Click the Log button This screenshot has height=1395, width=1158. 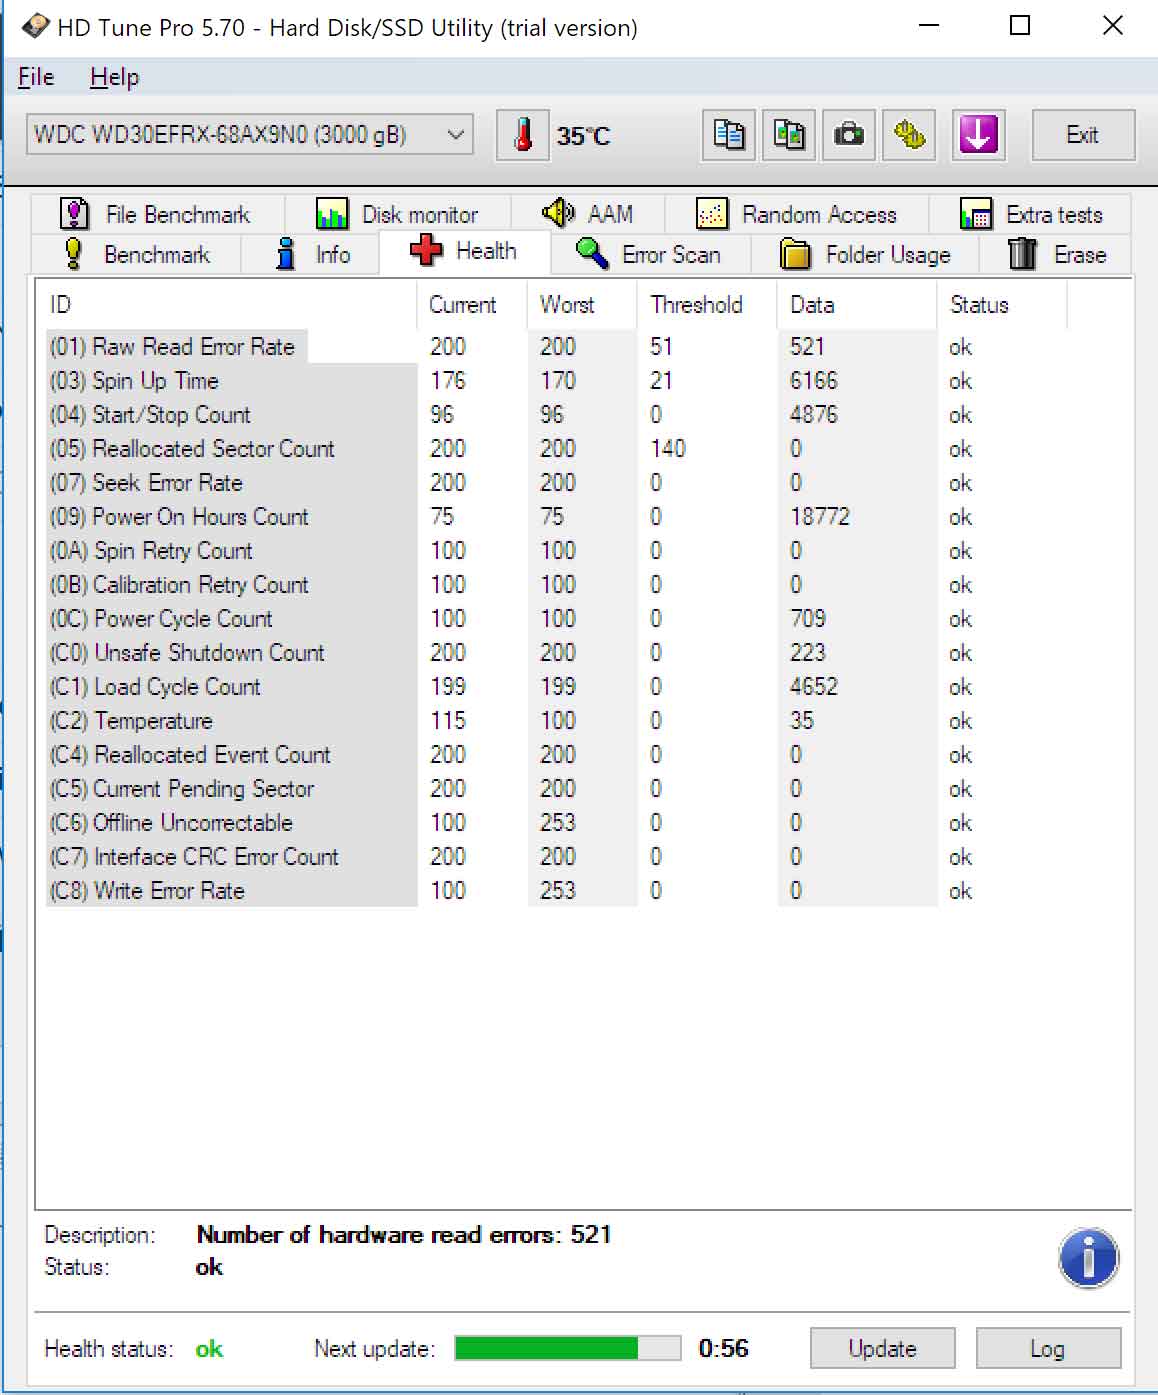pyautogui.click(x=1048, y=1348)
